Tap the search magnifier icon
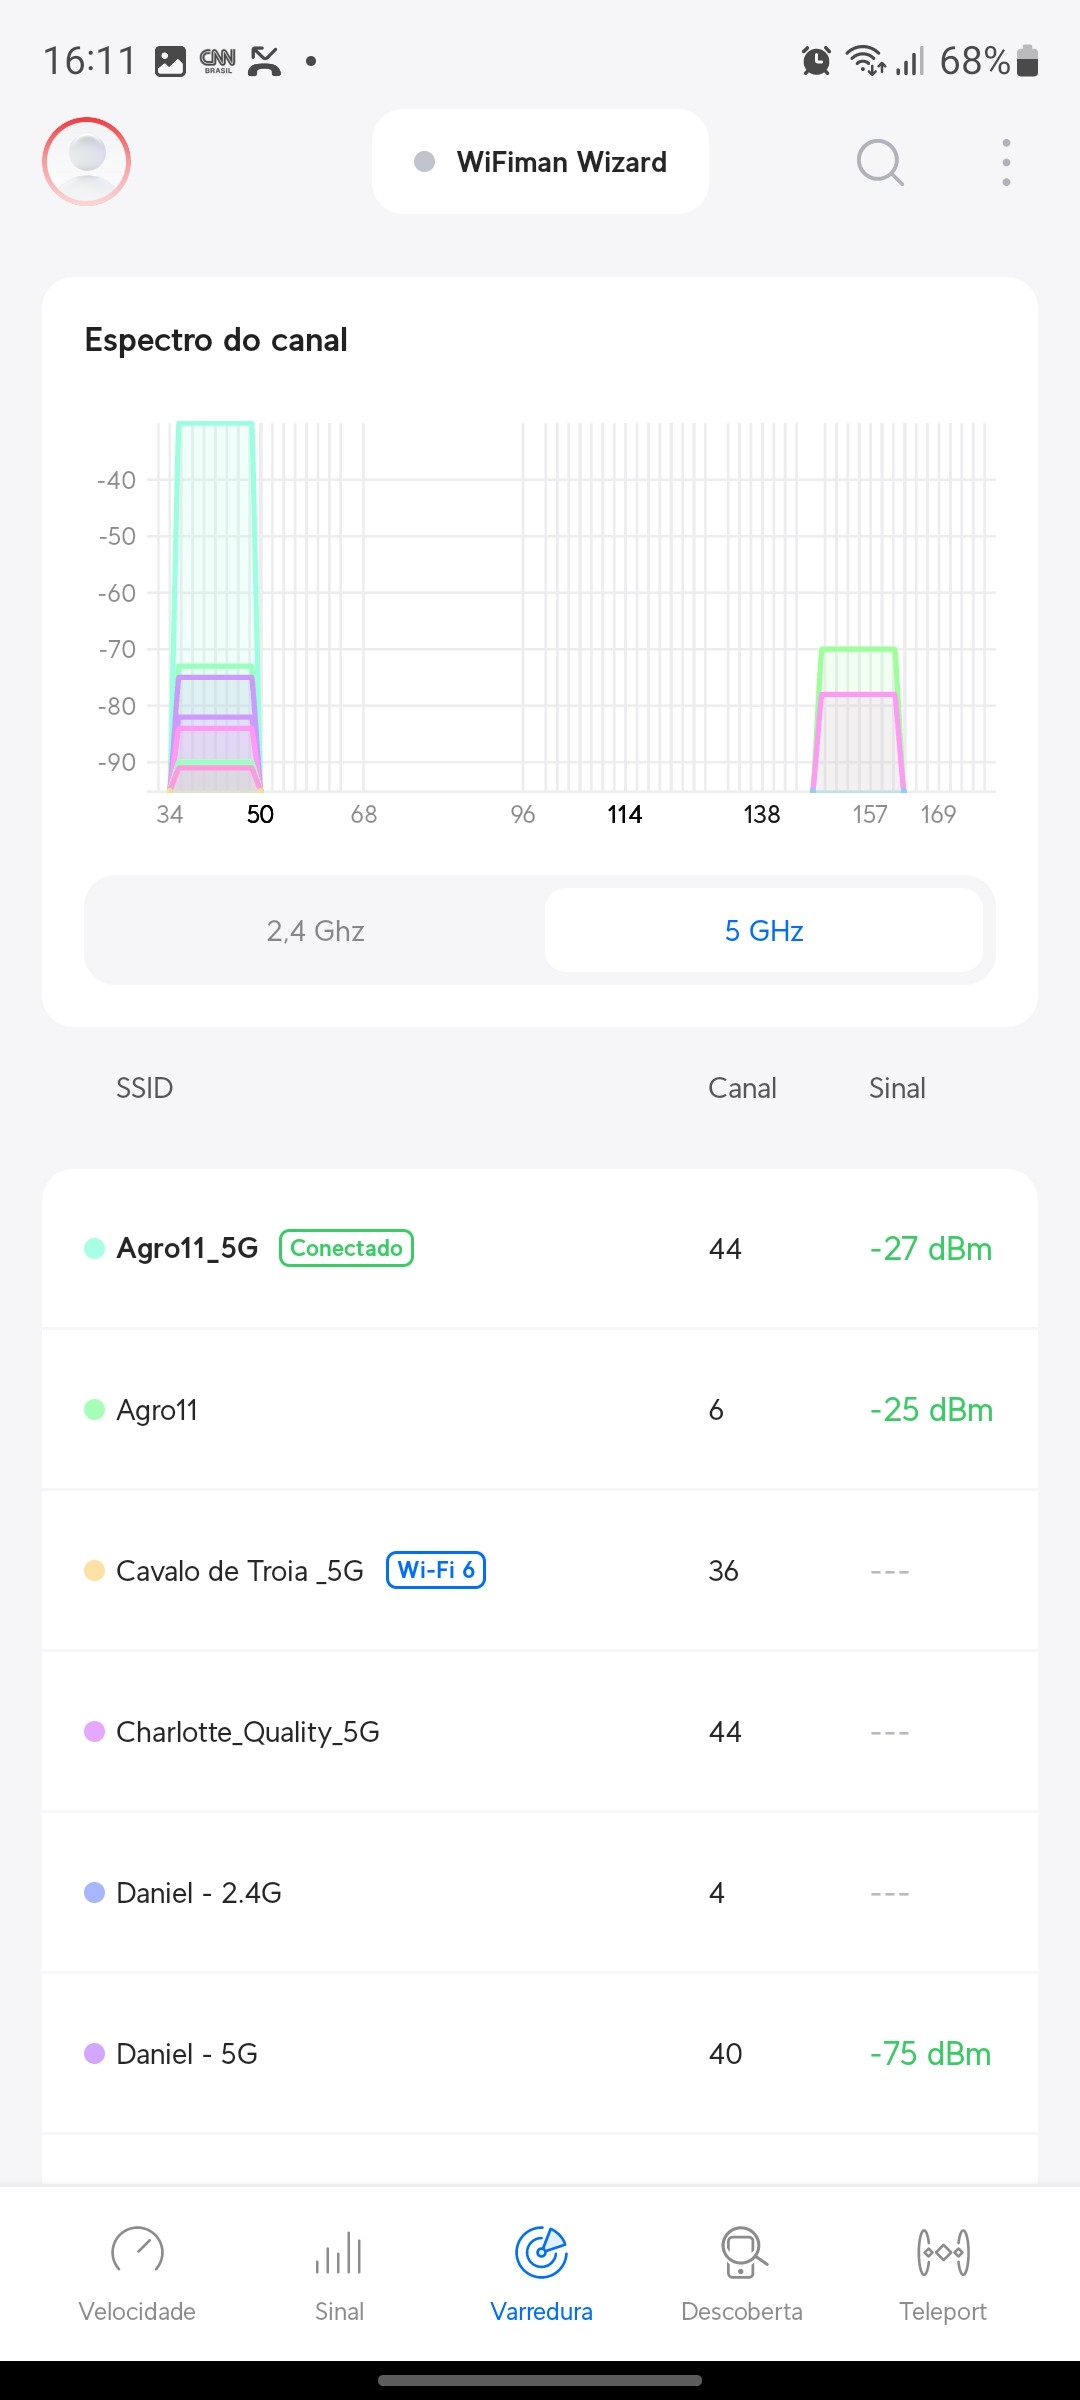 (880, 162)
